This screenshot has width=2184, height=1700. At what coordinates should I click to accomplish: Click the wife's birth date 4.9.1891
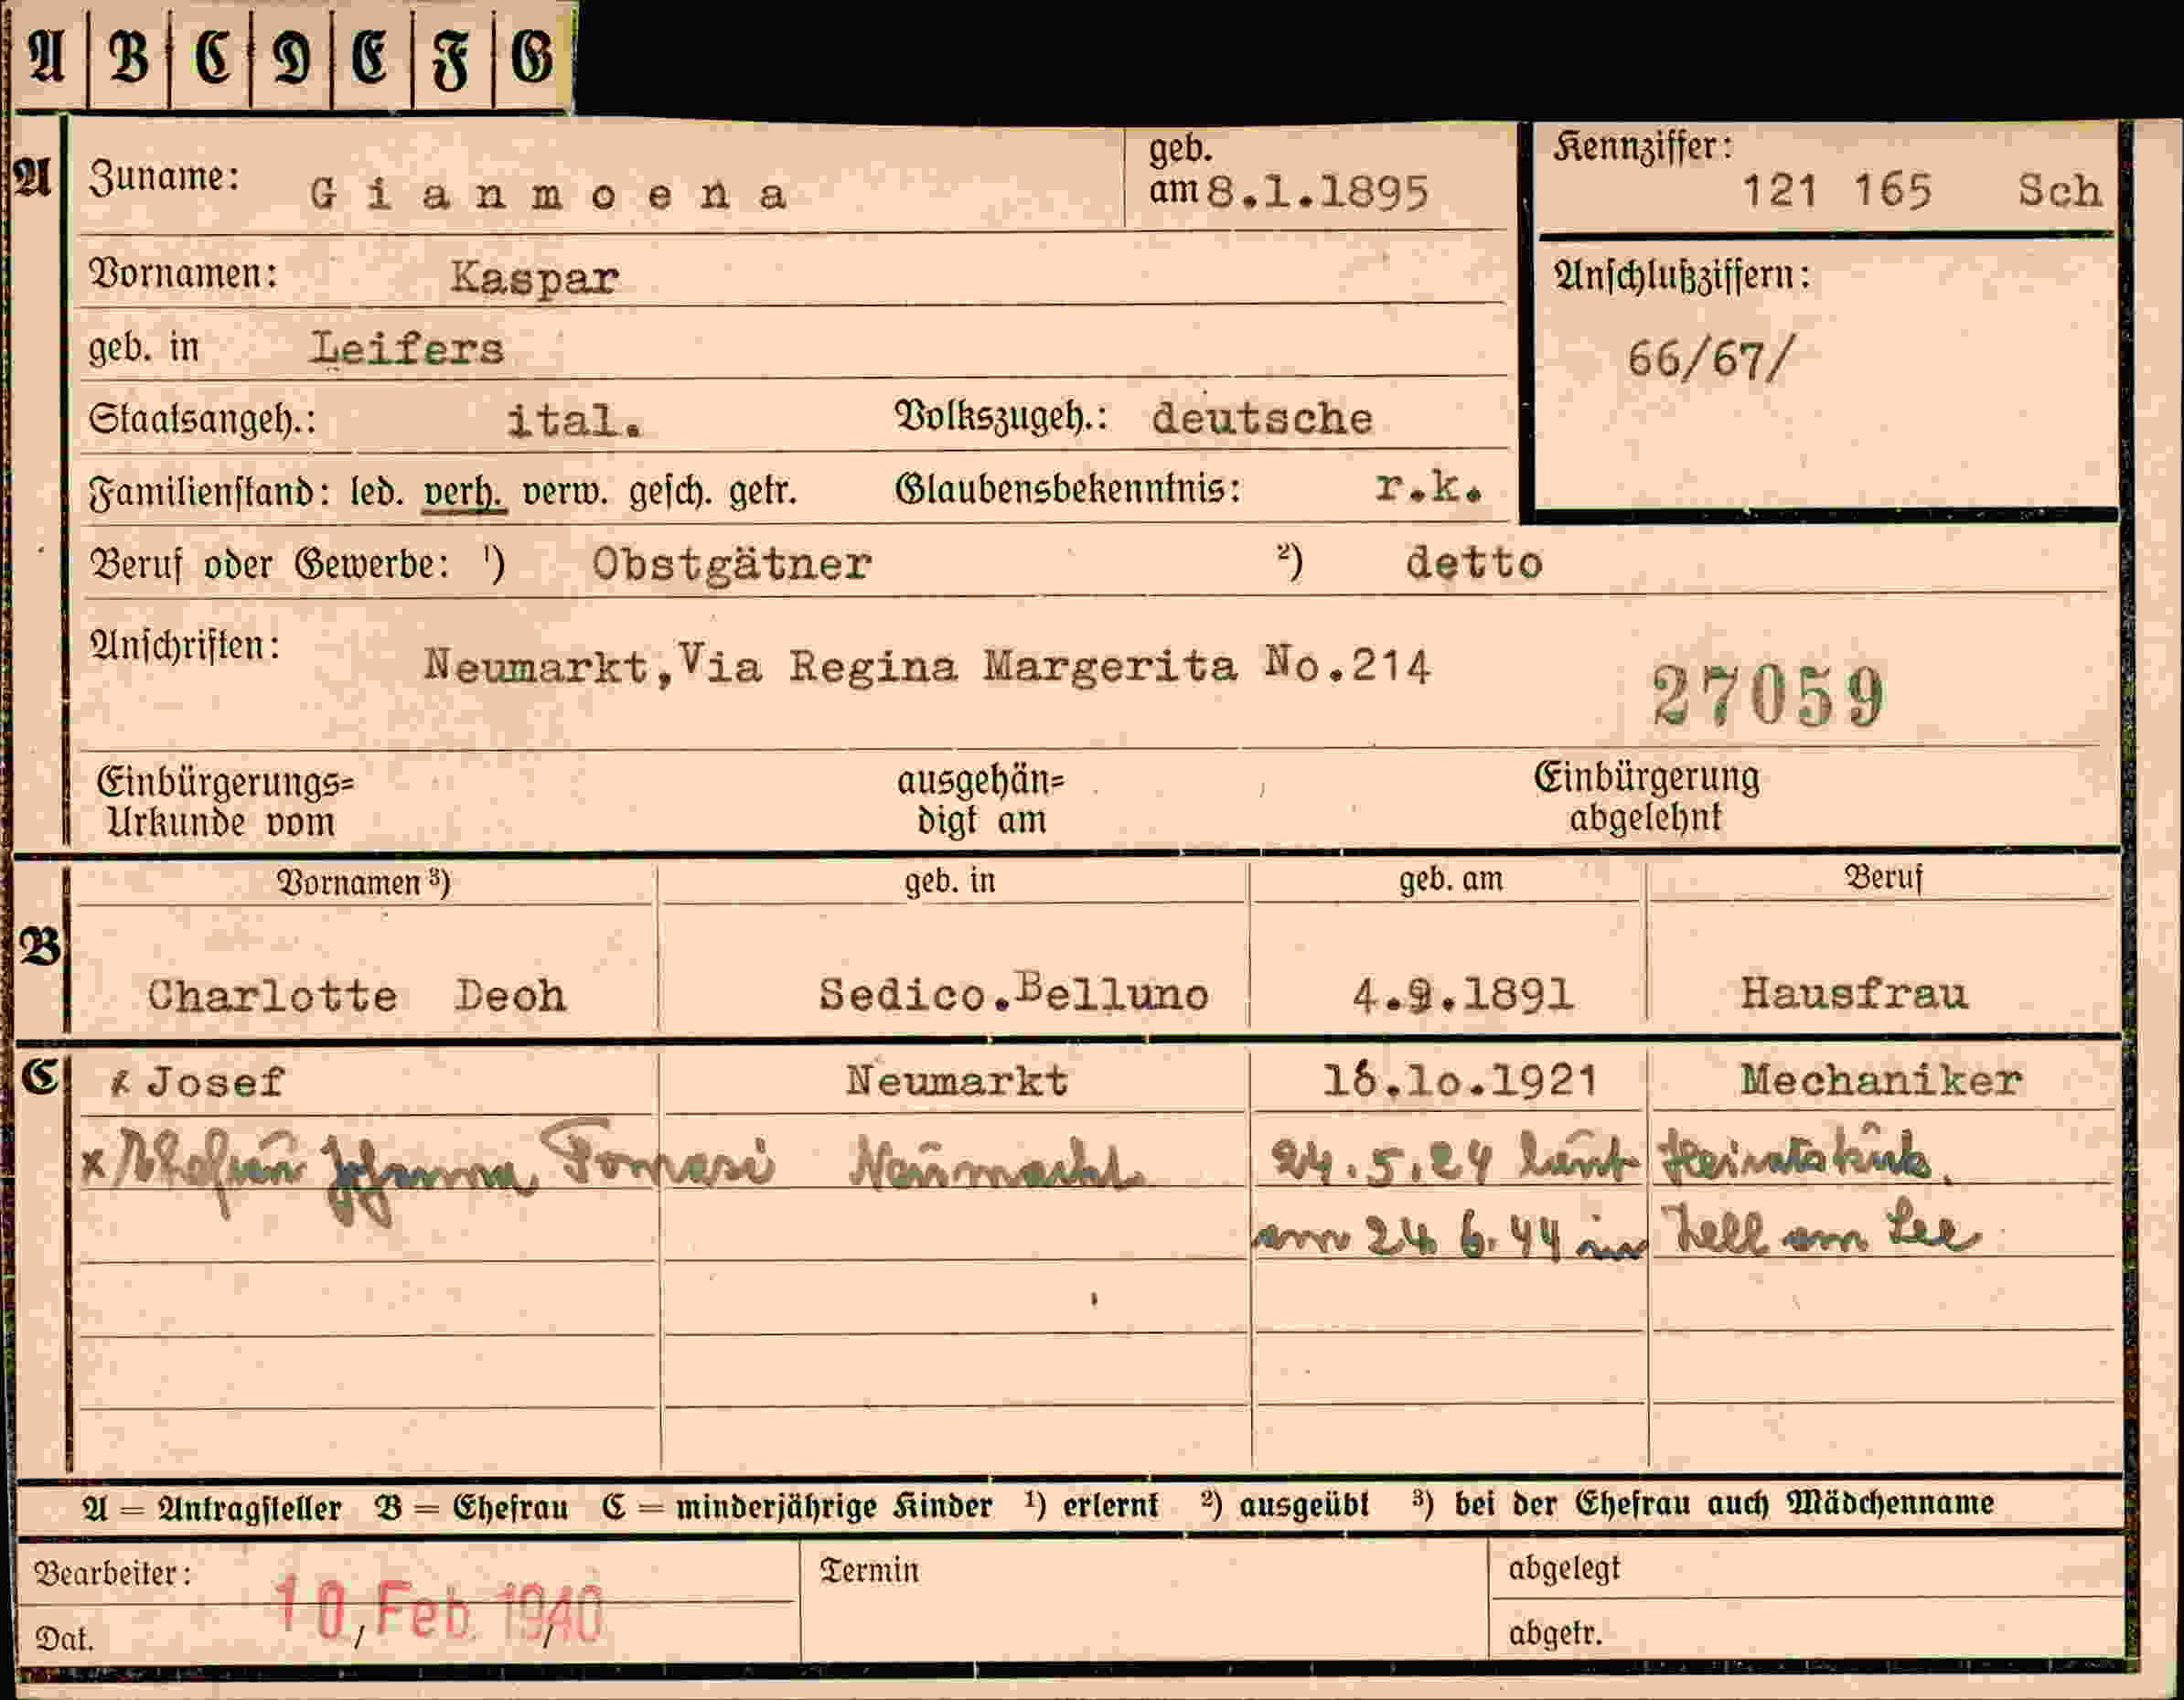point(1463,994)
